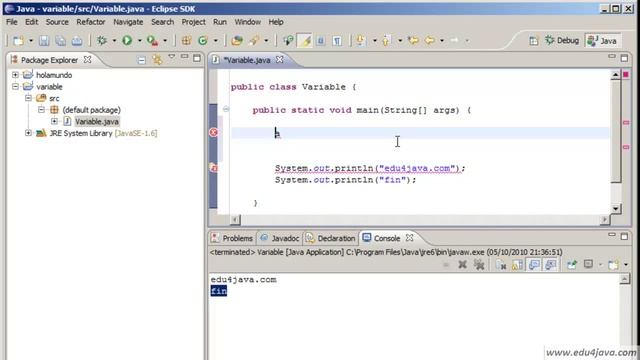Click the Save All toolbar icon
The height and width of the screenshot is (360, 640).
60,40
